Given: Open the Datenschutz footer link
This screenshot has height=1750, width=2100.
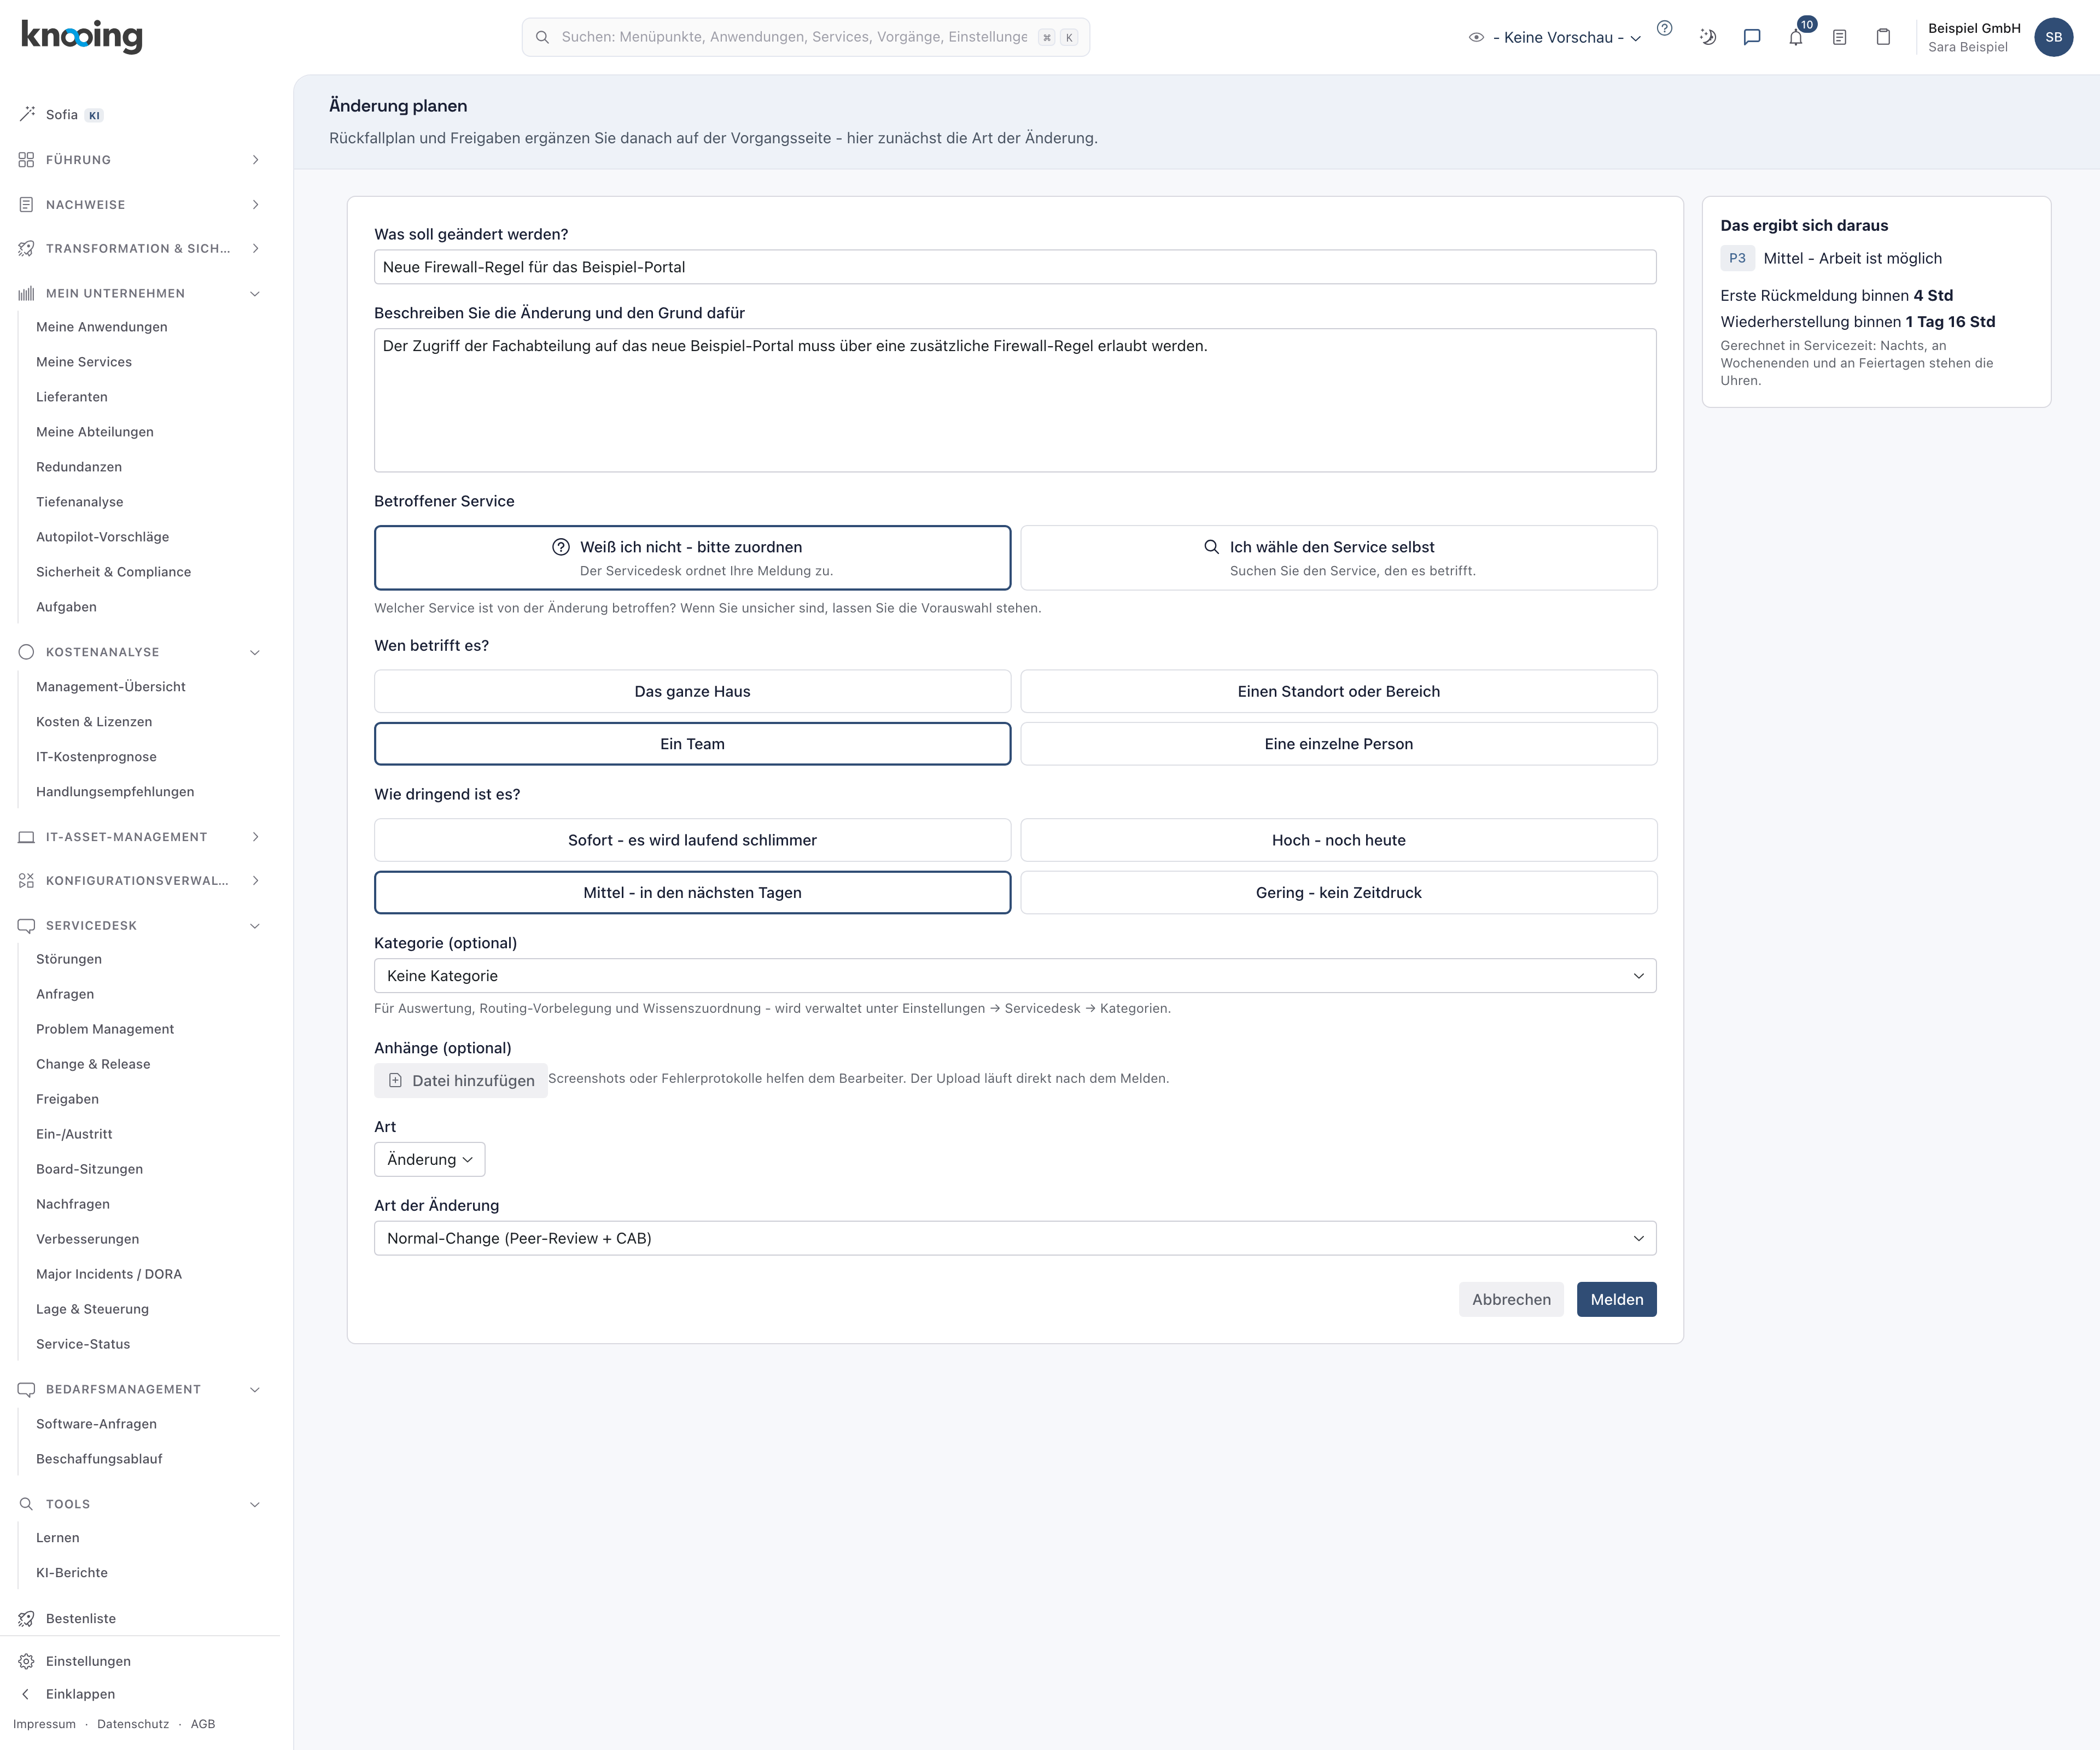Looking at the screenshot, I should coord(133,1724).
